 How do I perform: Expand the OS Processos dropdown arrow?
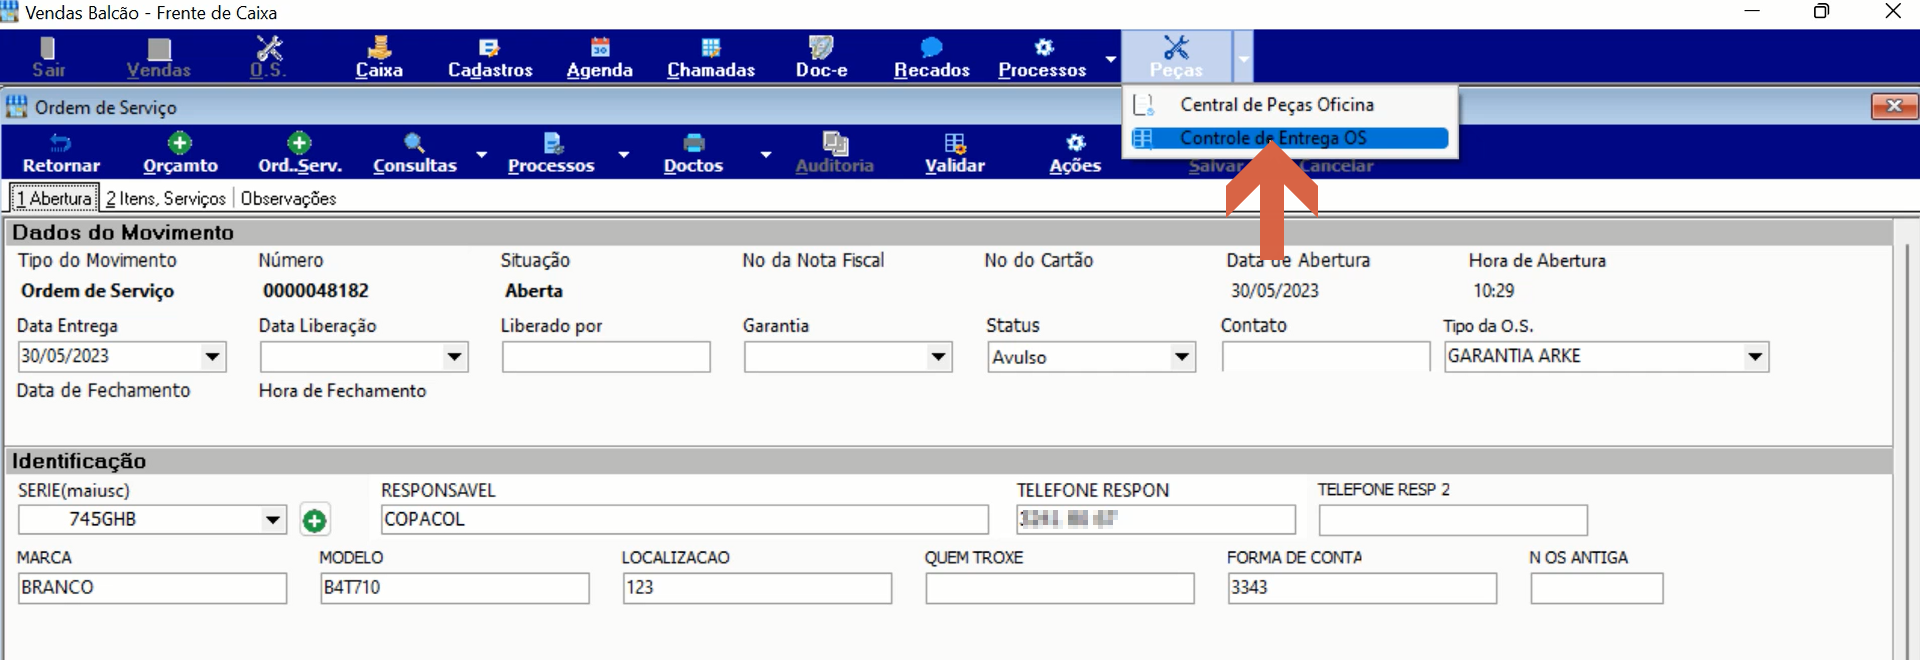coord(623,155)
